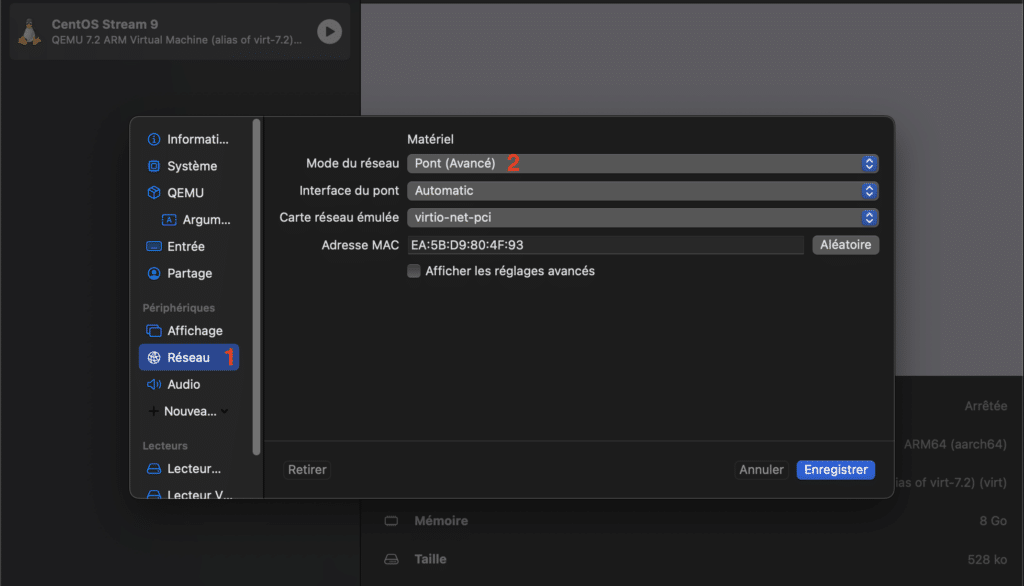Select CentOS Stream 9 in VM list

[x=180, y=31]
